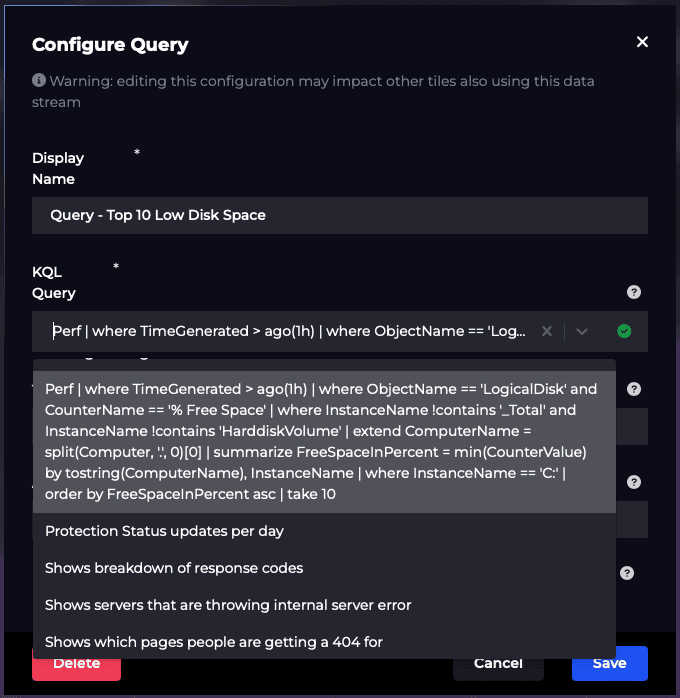Choose 'Shows which pages people are getting a 404 for'

click(214, 641)
